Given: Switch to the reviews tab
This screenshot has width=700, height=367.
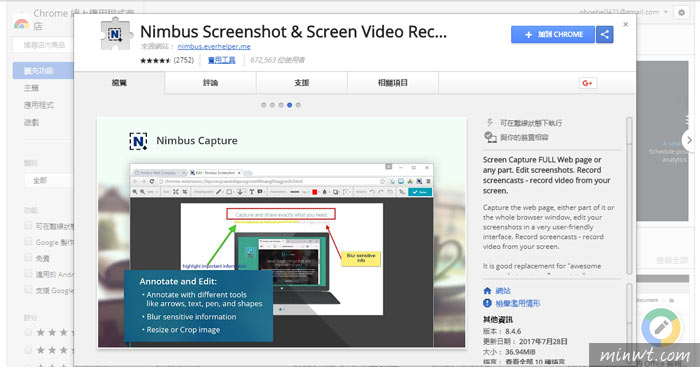Looking at the screenshot, I should 210,83.
